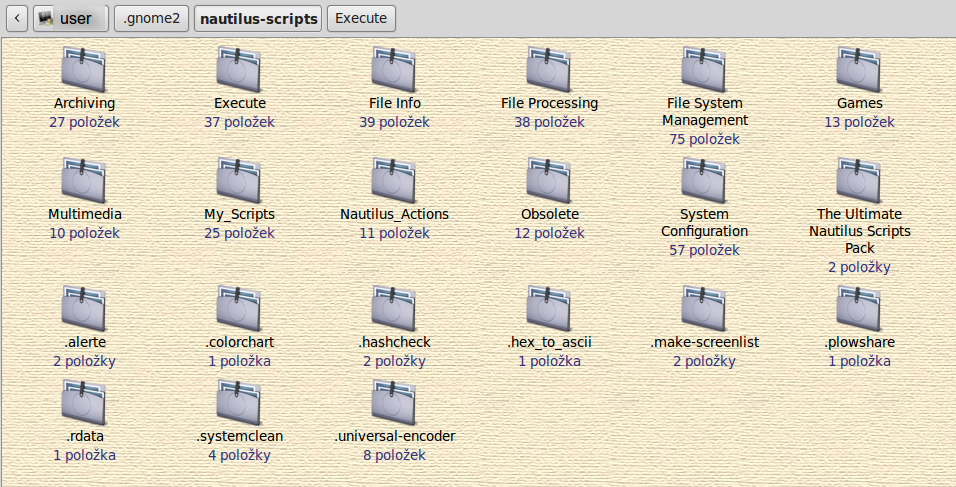Select the .alerte hidden folder icon
956x487 pixels.
pos(84,308)
